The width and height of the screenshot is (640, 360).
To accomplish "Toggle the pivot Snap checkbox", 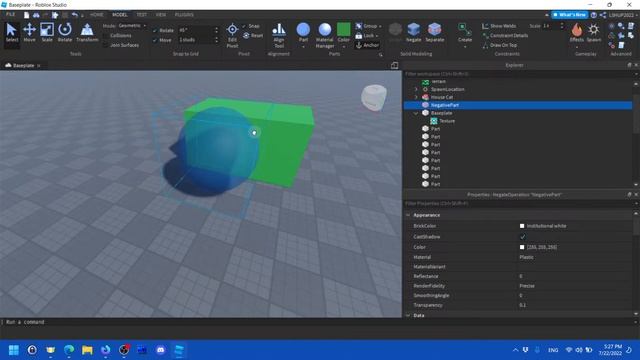I will pos(244,26).
